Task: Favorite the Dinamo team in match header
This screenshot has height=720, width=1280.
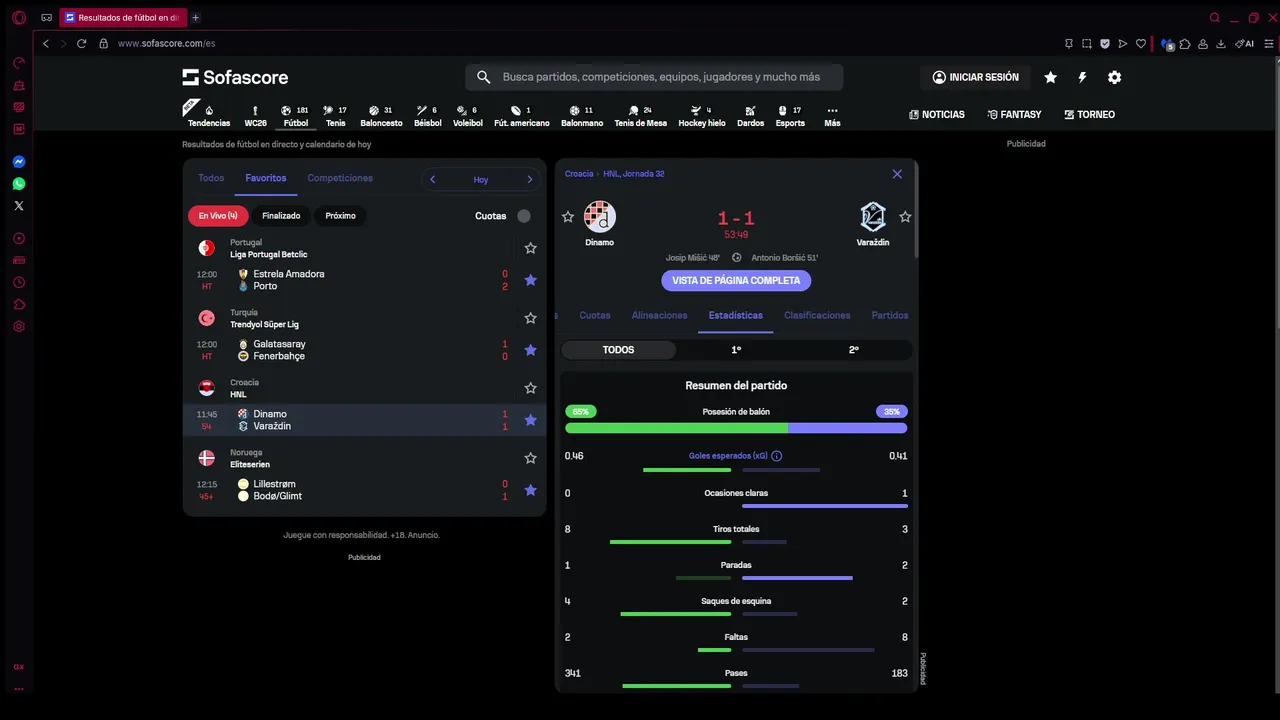Action: 568,217
